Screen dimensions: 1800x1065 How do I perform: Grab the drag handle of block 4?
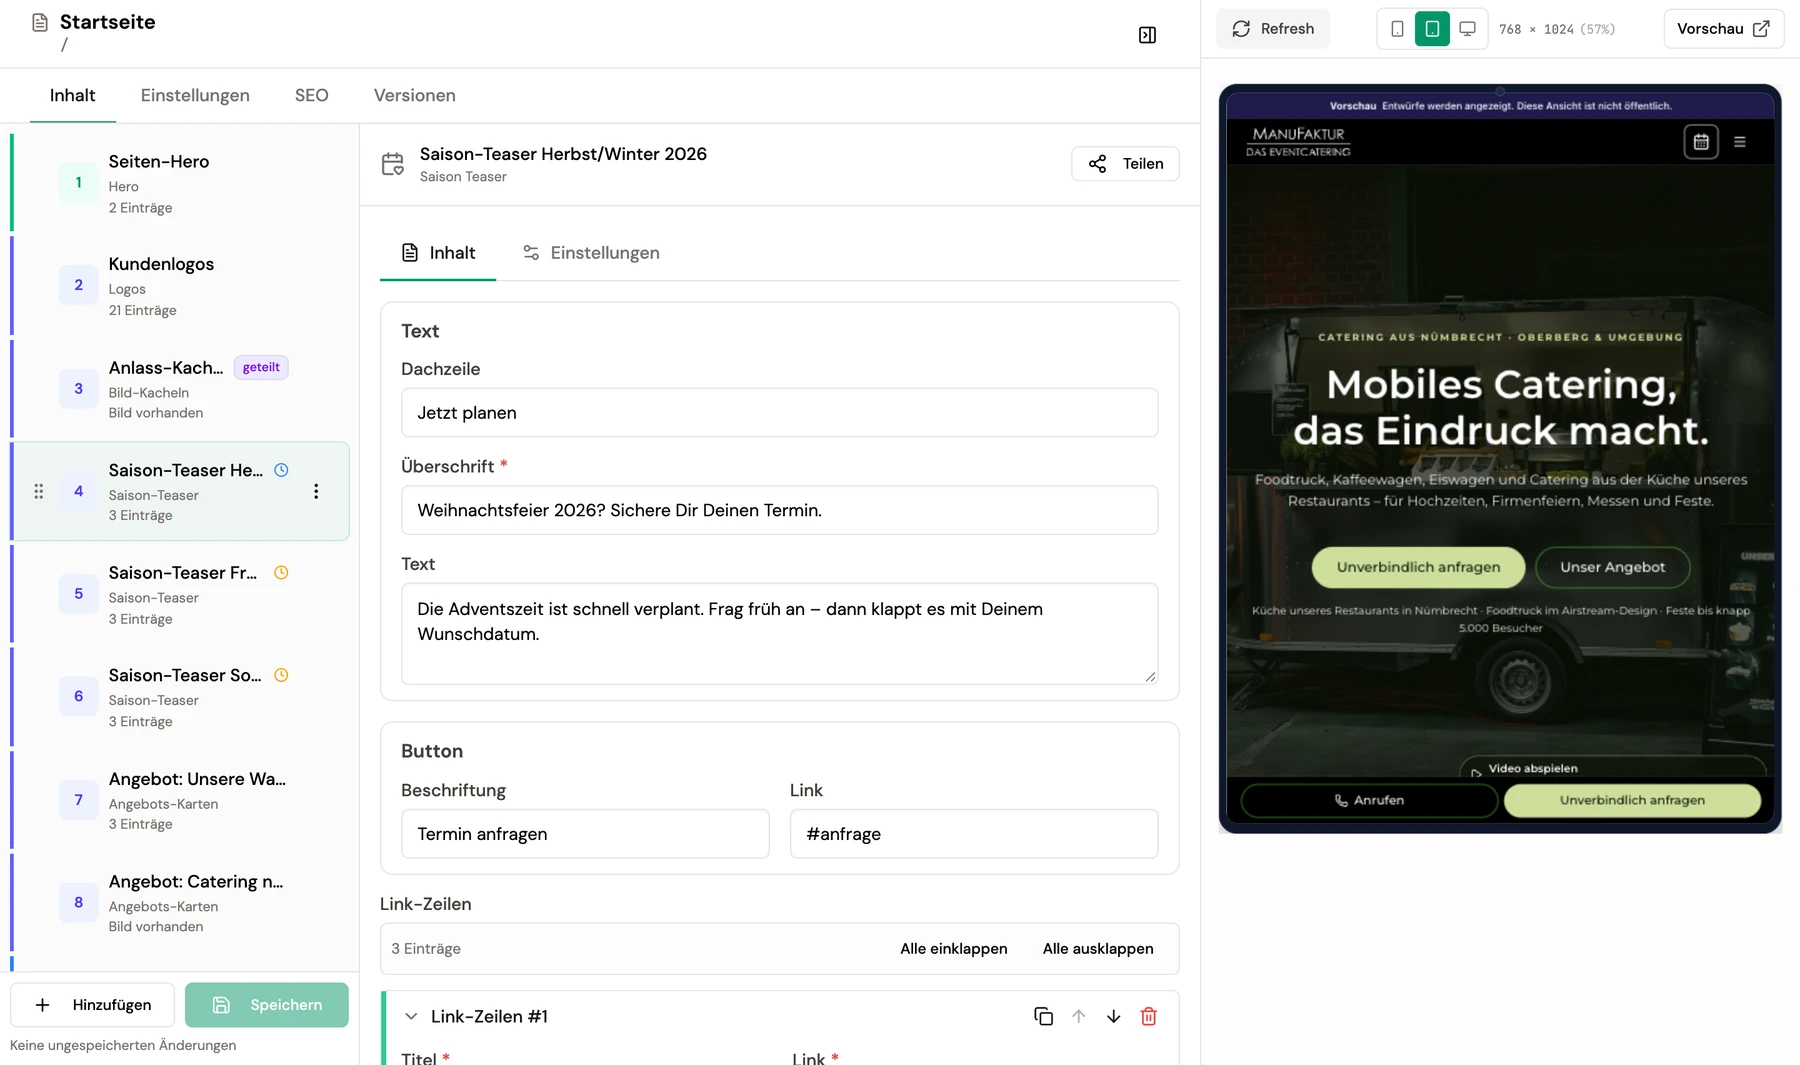click(x=39, y=491)
